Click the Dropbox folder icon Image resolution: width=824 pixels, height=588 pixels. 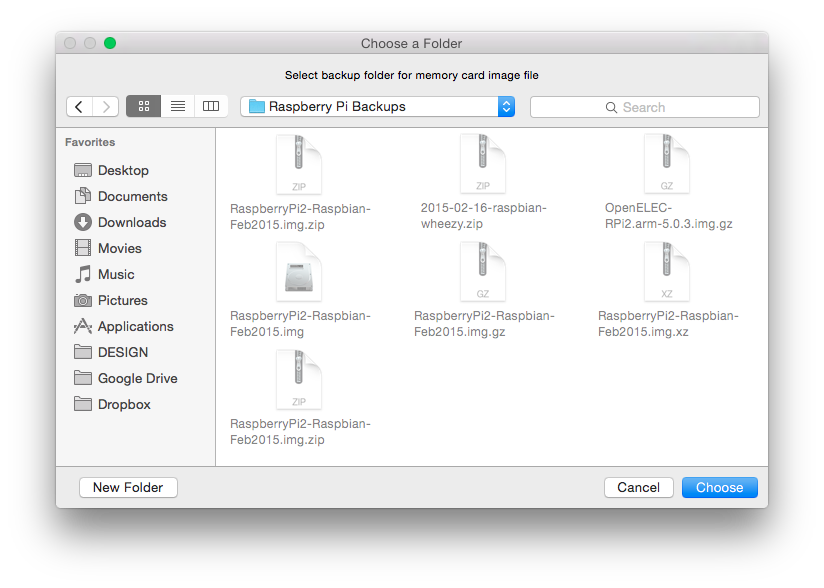click(83, 404)
